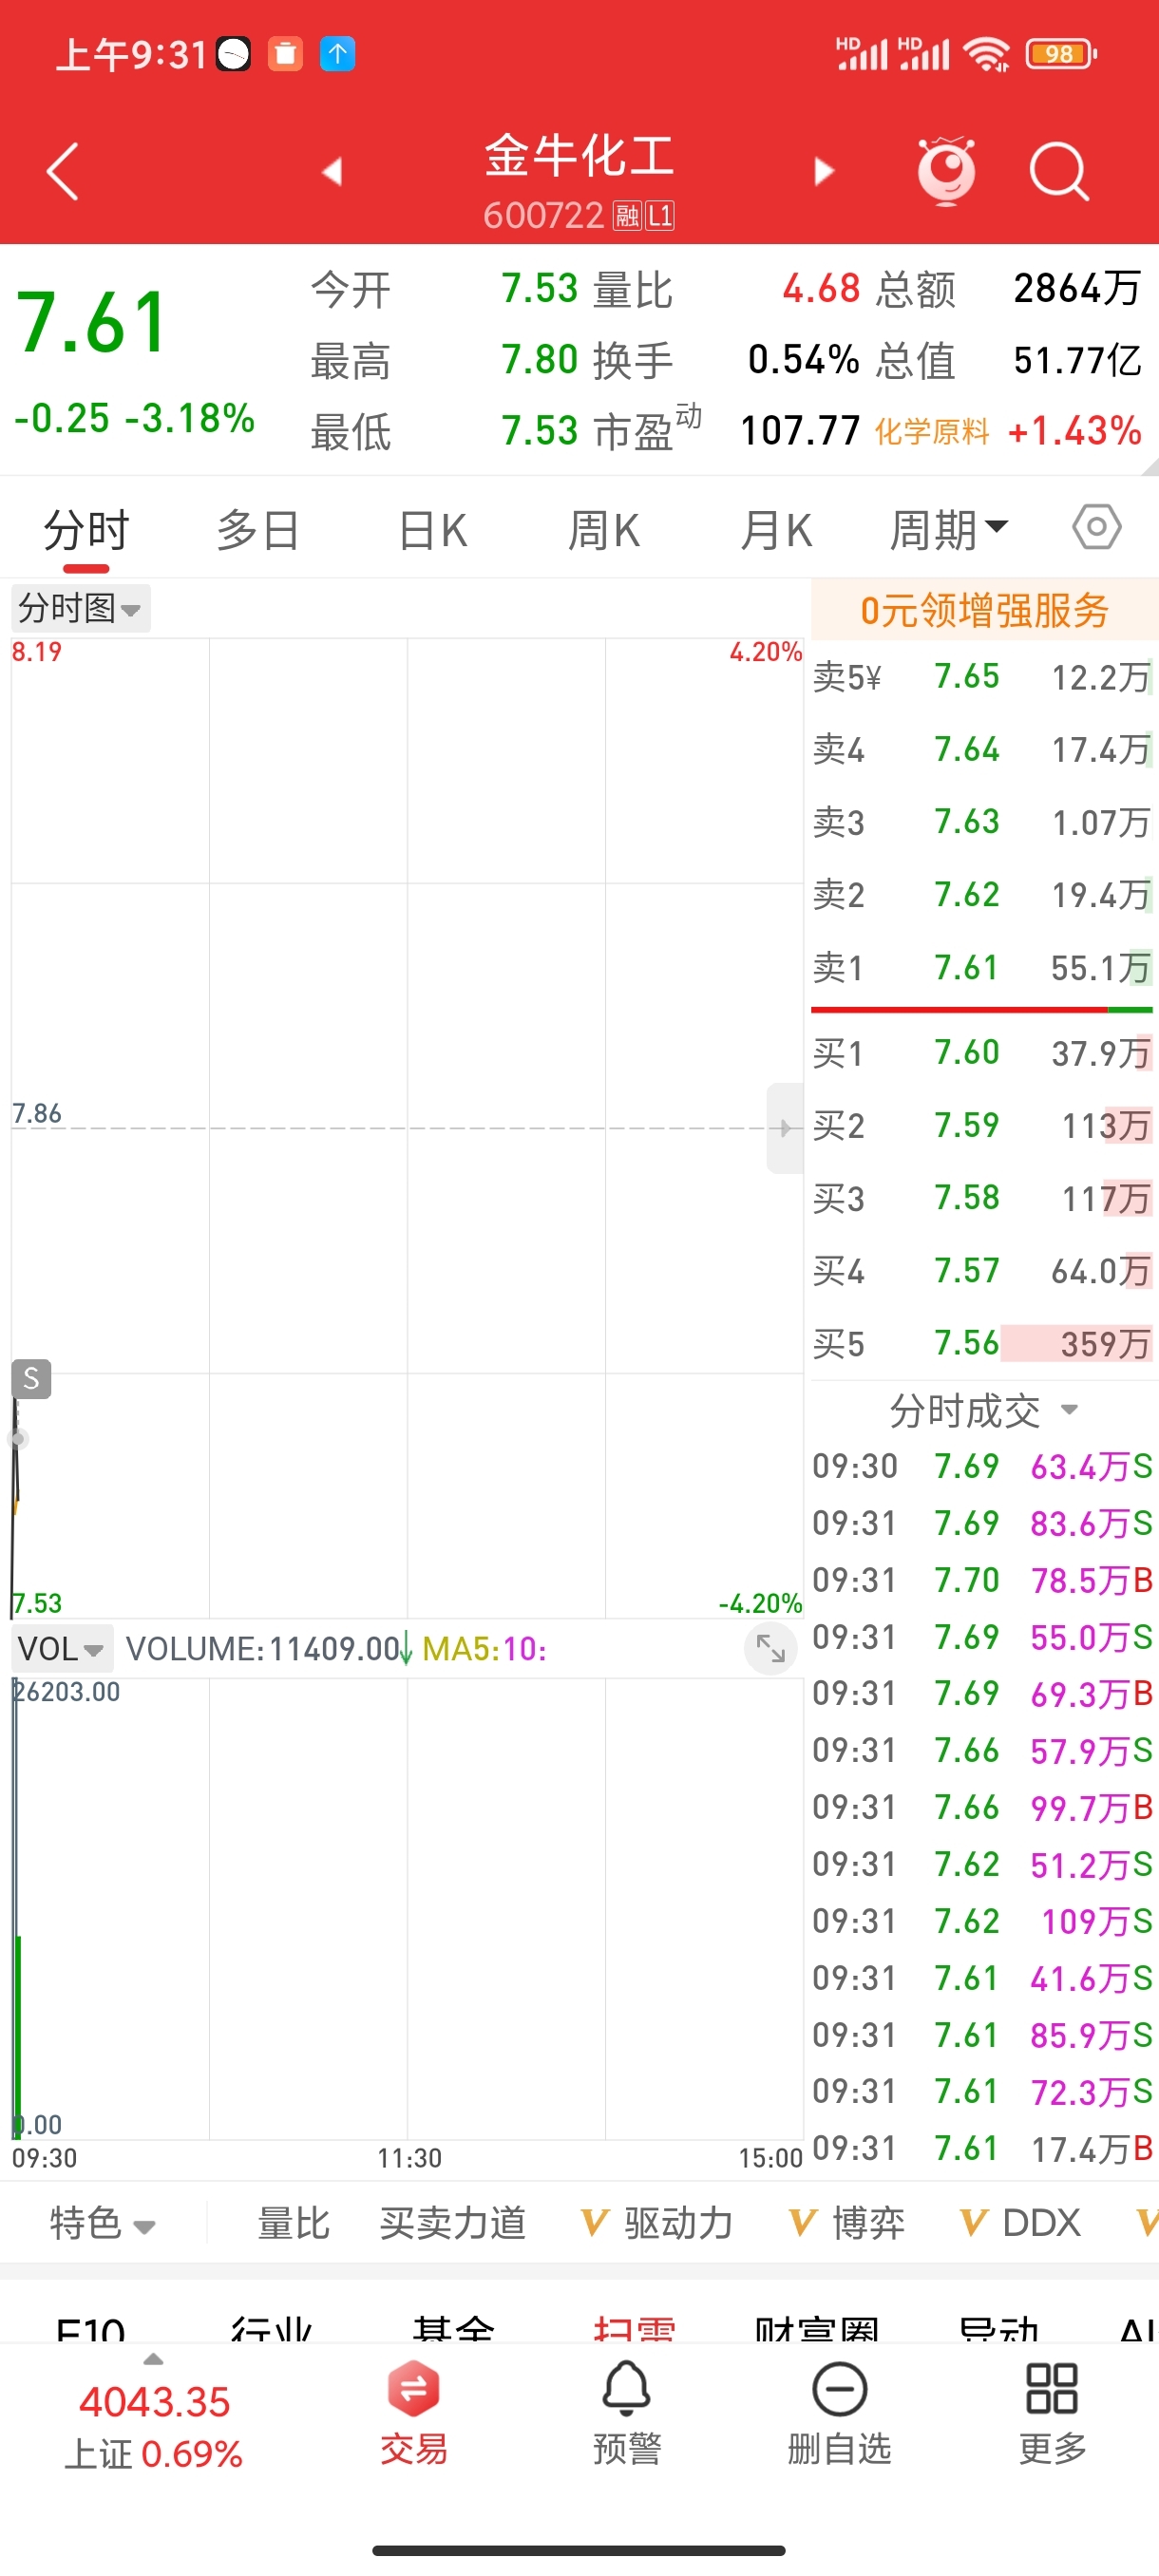Open the 分时图 chart type dropdown
Screen dimensions: 1159x2576
[x=81, y=608]
